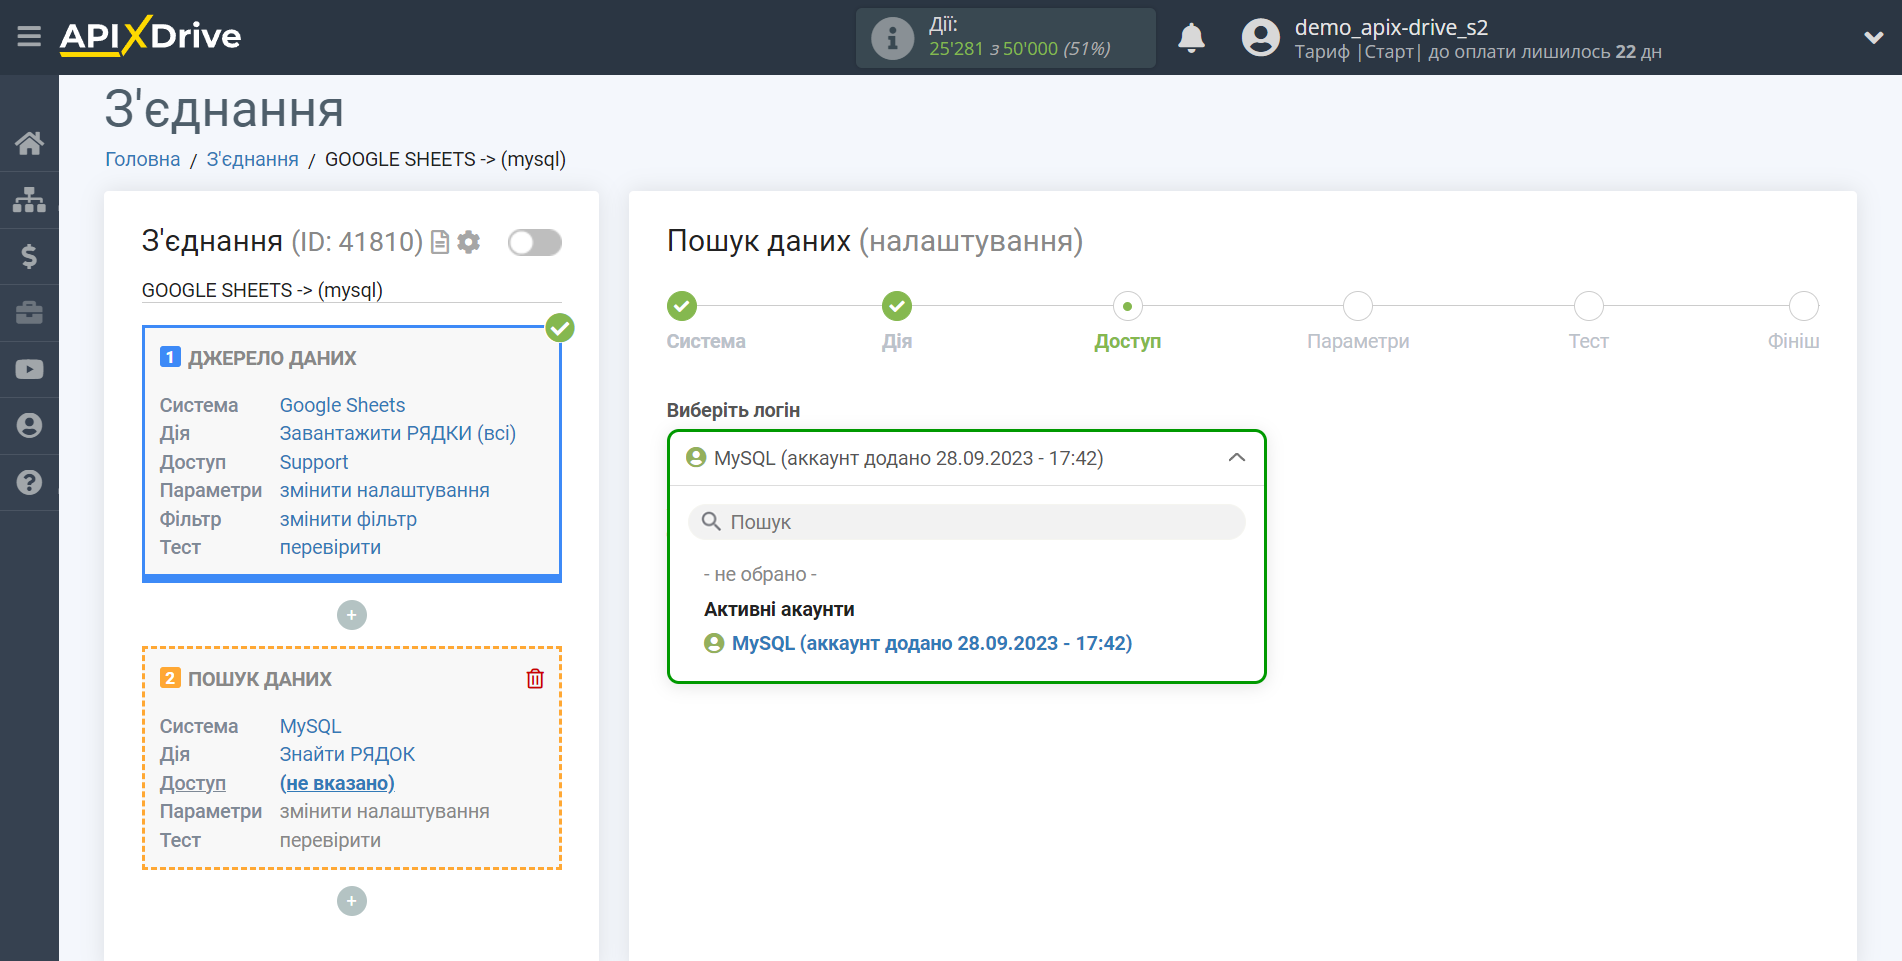This screenshot has width=1902, height=961.
Task: Click the ApiX-Drive logo
Action: tap(150, 36)
